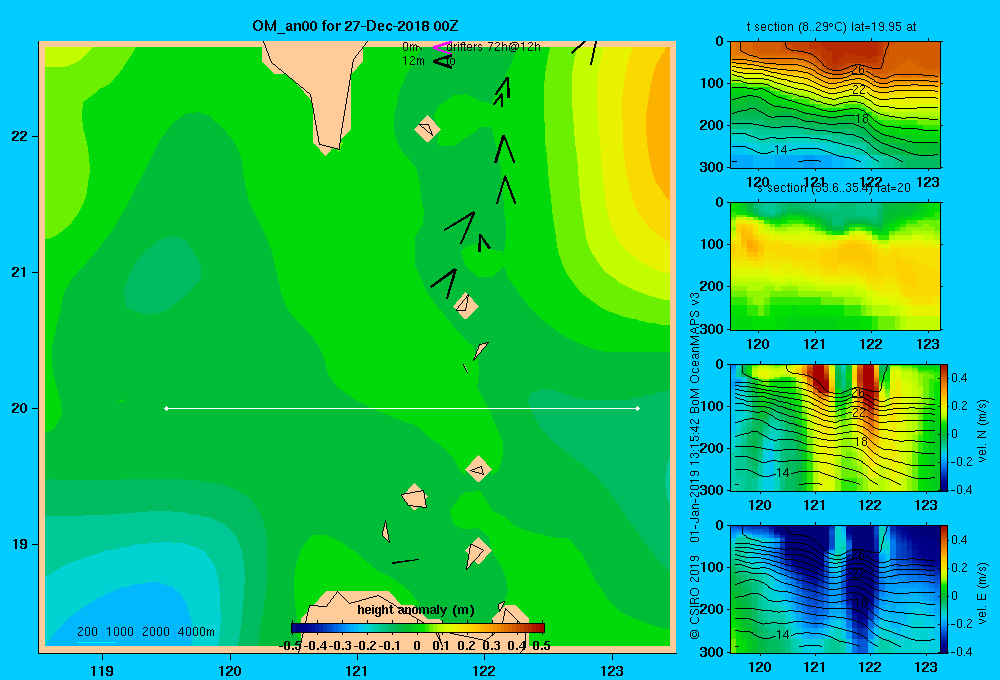Viewport: 1000px width, 680px height.
Task: Click the "vel. N (m/s)" axis label
Action: pyautogui.click(x=982, y=431)
